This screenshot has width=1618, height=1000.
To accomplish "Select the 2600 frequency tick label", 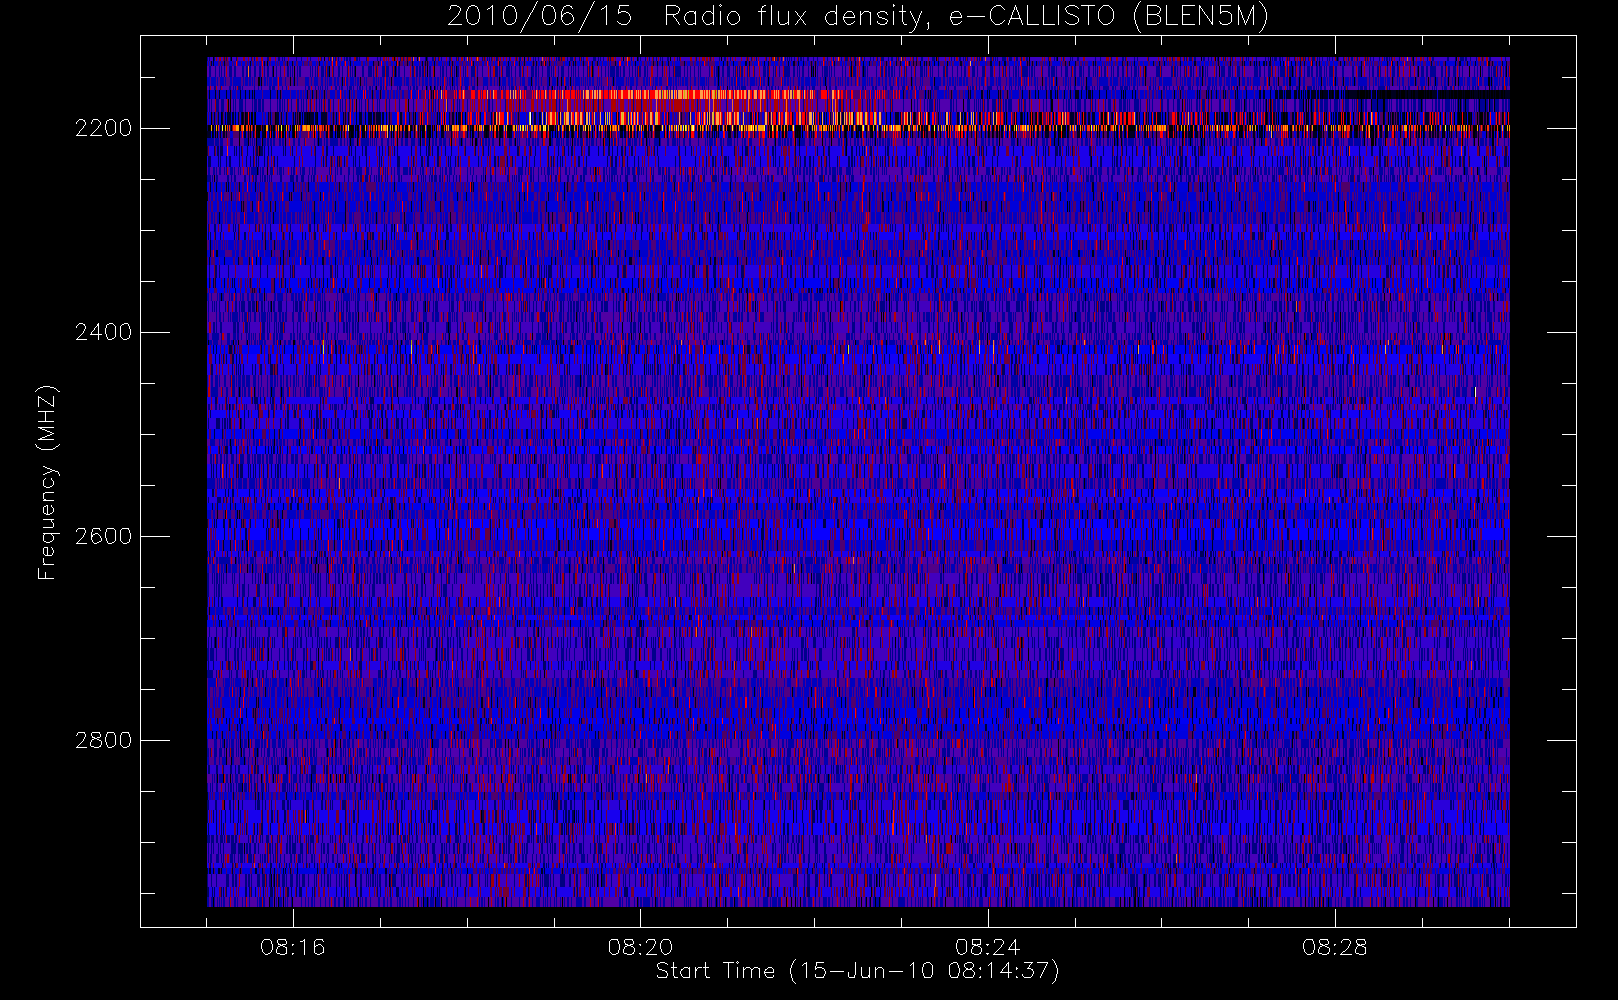I will pos(103,536).
